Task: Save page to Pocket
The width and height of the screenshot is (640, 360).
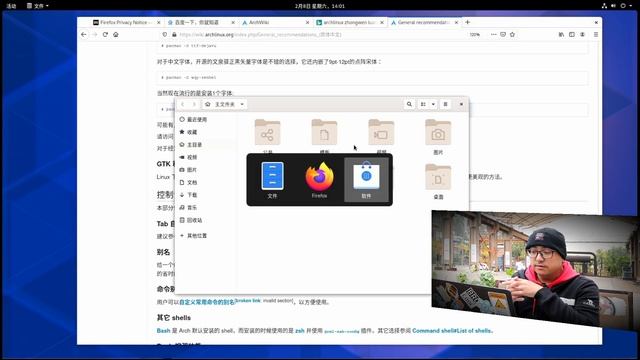Action: (x=503, y=35)
